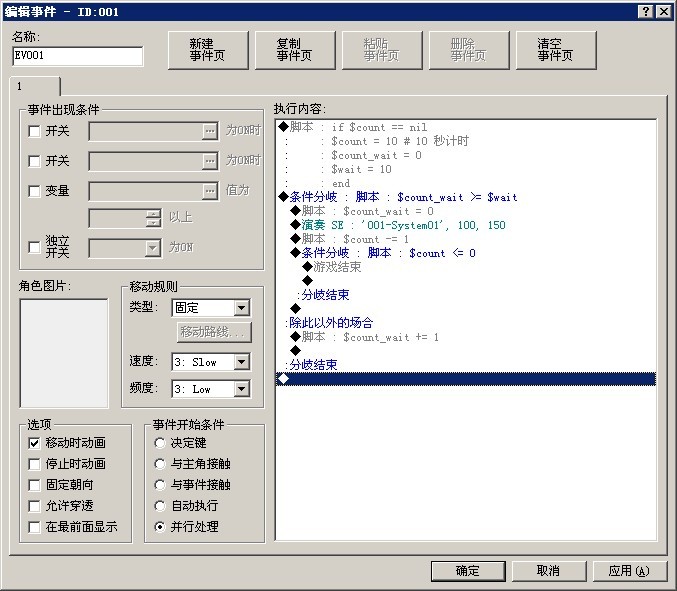The width and height of the screenshot is (677, 591).
Task: Open the 频度 dropdown showing 3: Low
Action: [211, 389]
